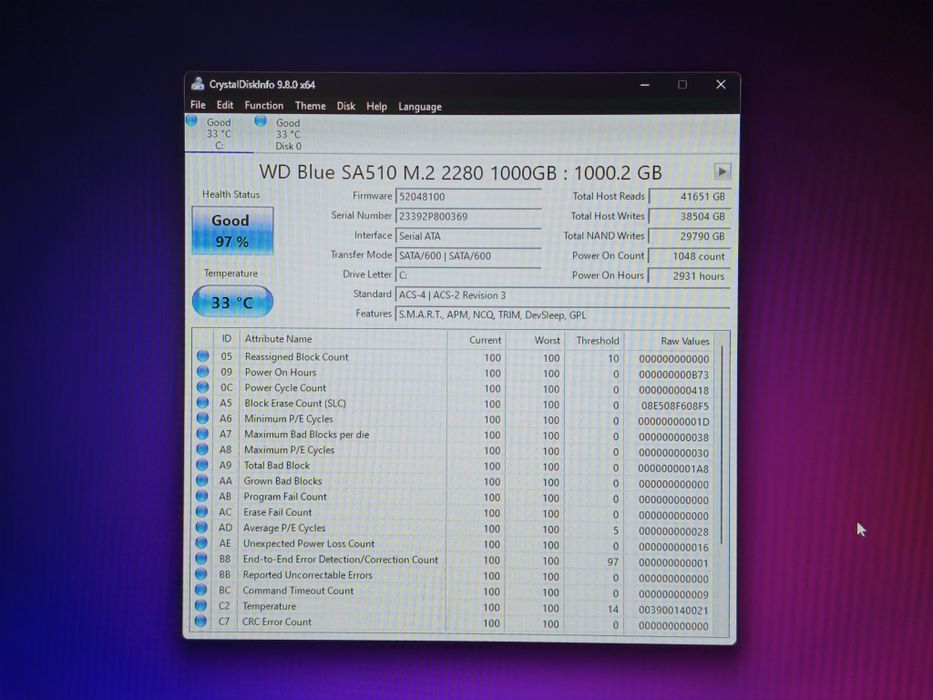Open the Help menu
Viewport: 933px width, 700px height.
[x=377, y=106]
